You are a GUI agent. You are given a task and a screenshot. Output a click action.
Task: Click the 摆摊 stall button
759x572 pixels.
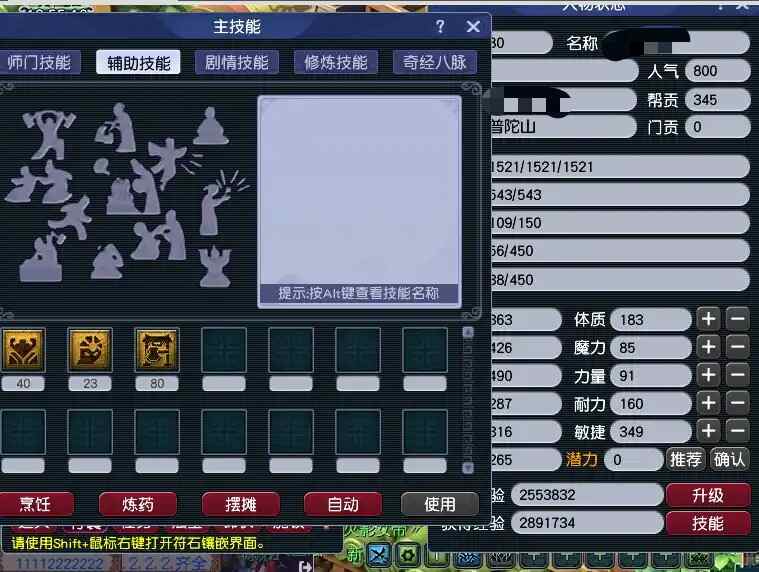(241, 504)
